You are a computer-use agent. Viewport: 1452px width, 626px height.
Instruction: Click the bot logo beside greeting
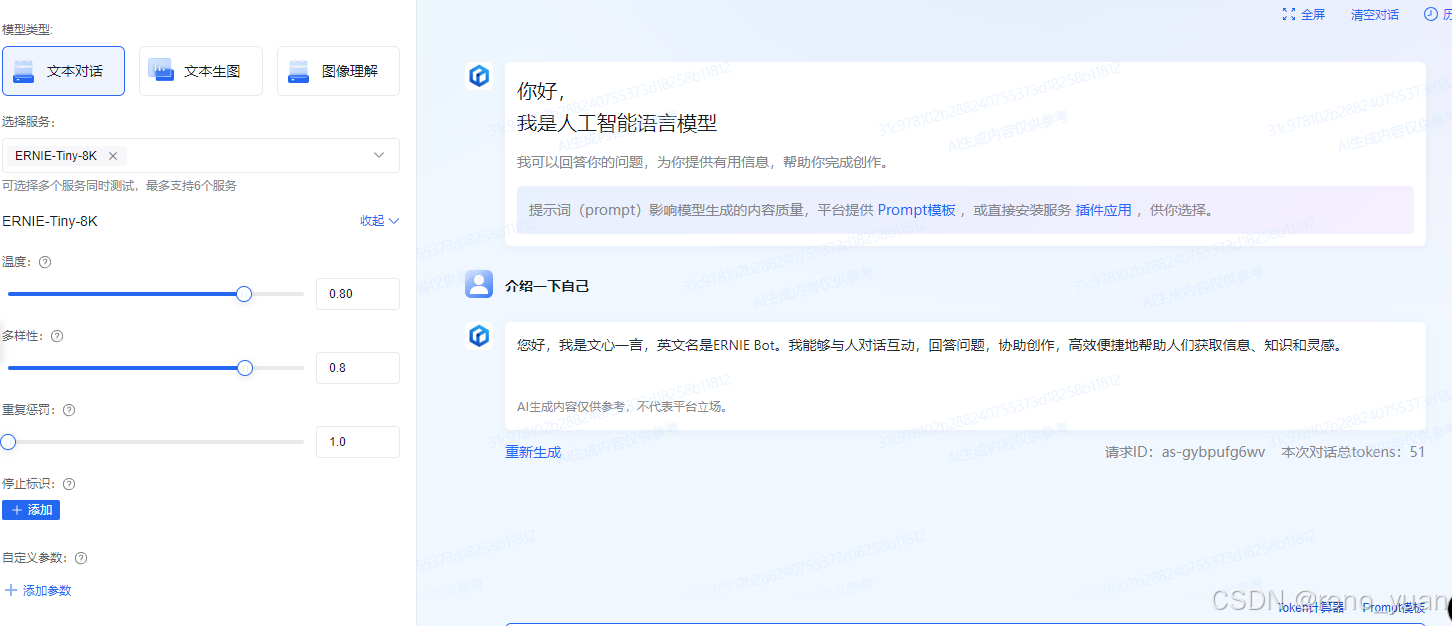(479, 76)
